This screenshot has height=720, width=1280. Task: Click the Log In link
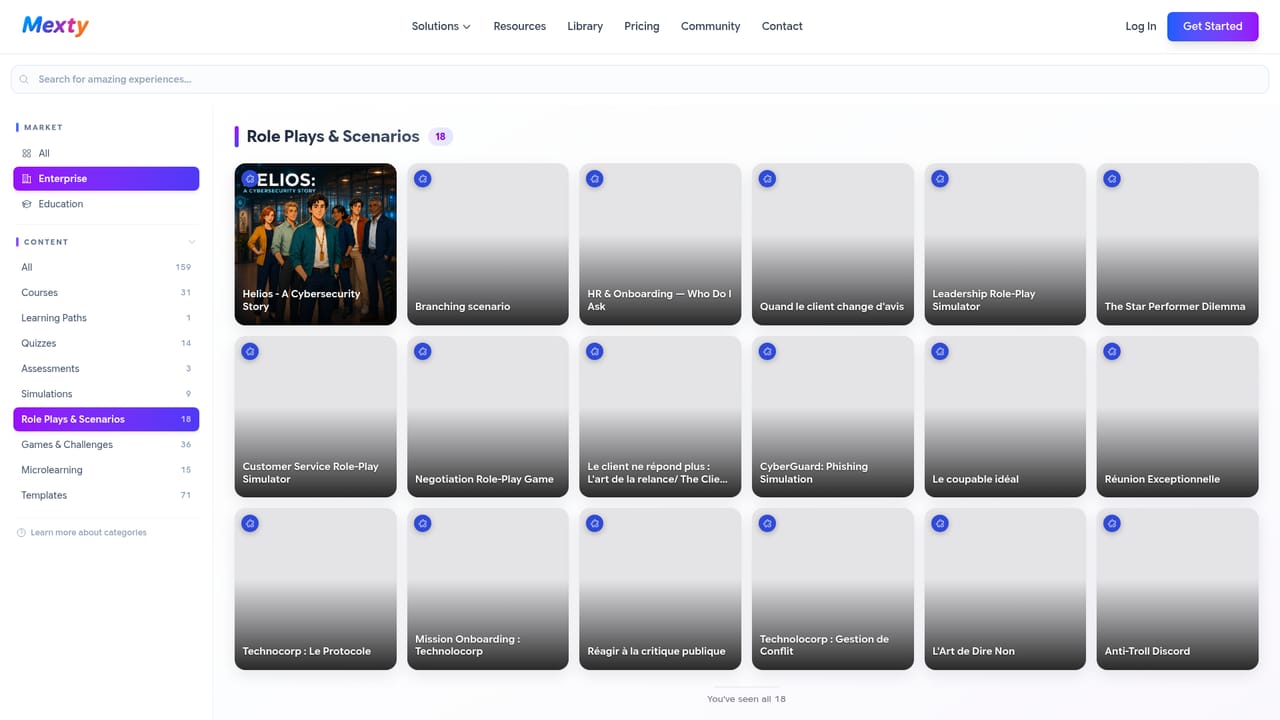(x=1141, y=26)
